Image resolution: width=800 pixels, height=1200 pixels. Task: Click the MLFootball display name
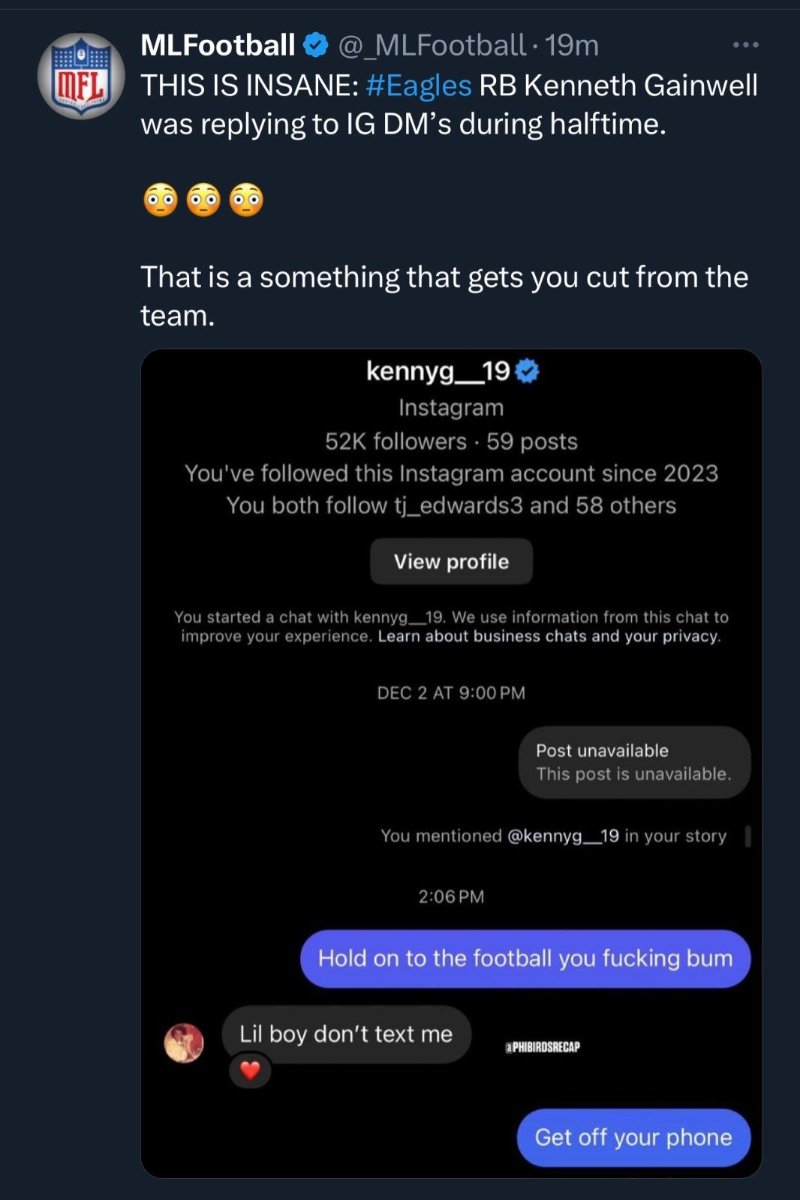(x=218, y=45)
